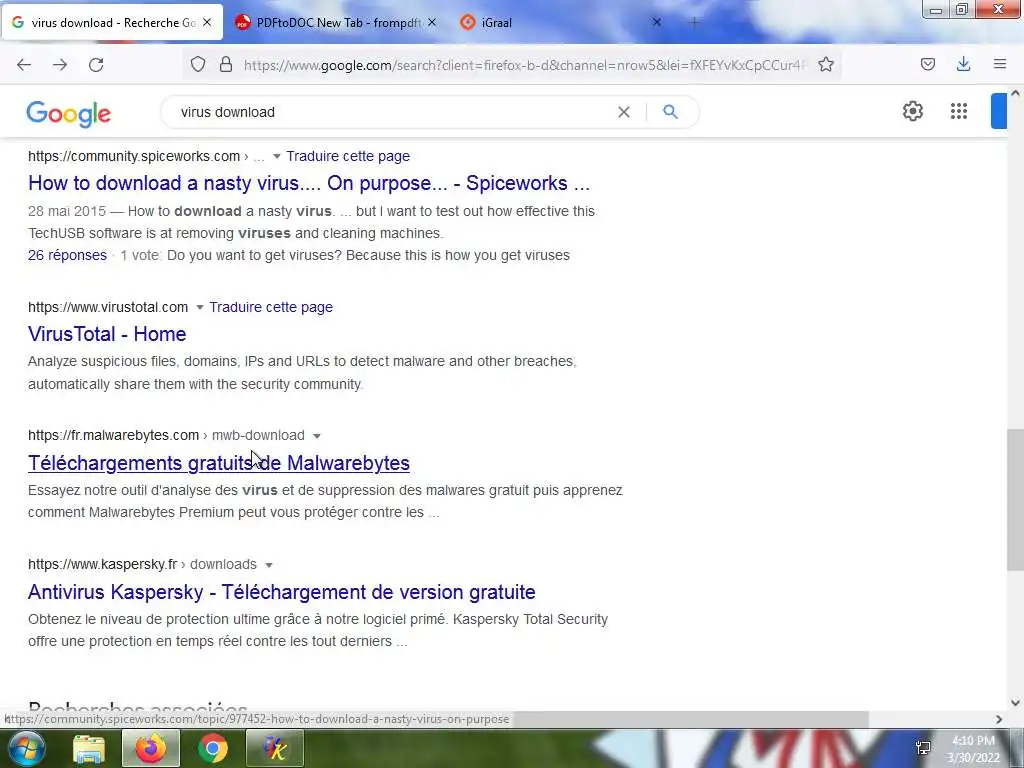
Task: Open the network status tray icon
Action: 923,748
